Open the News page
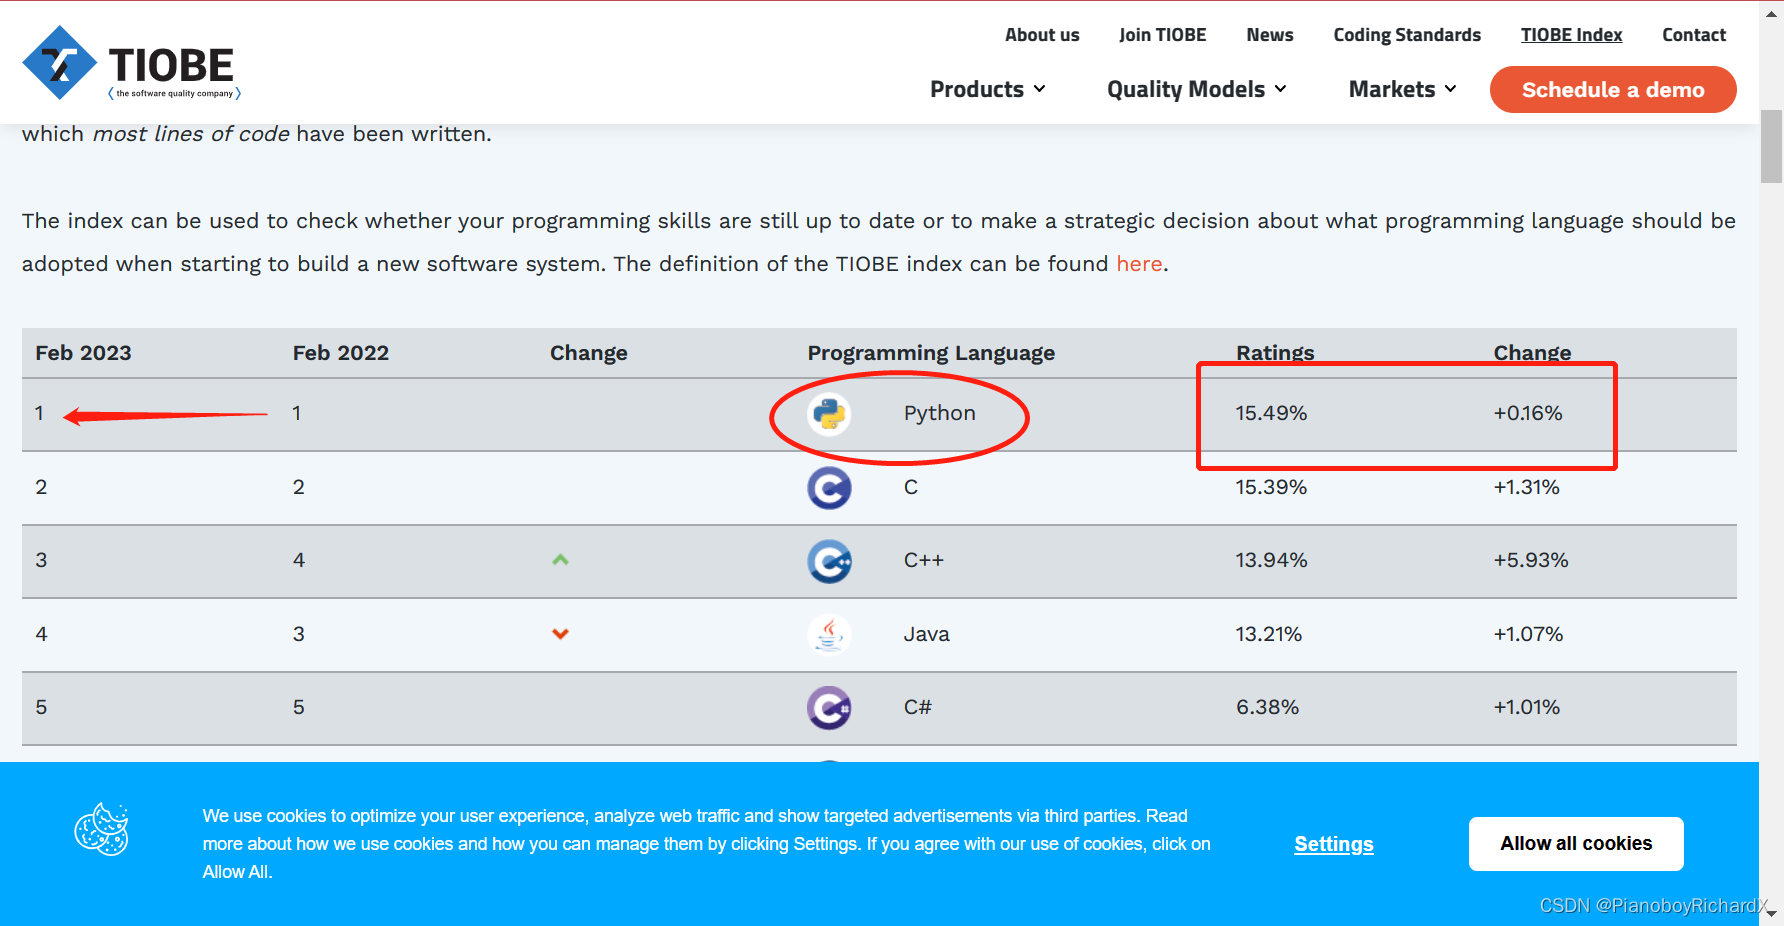This screenshot has width=1784, height=926. pyautogui.click(x=1270, y=35)
